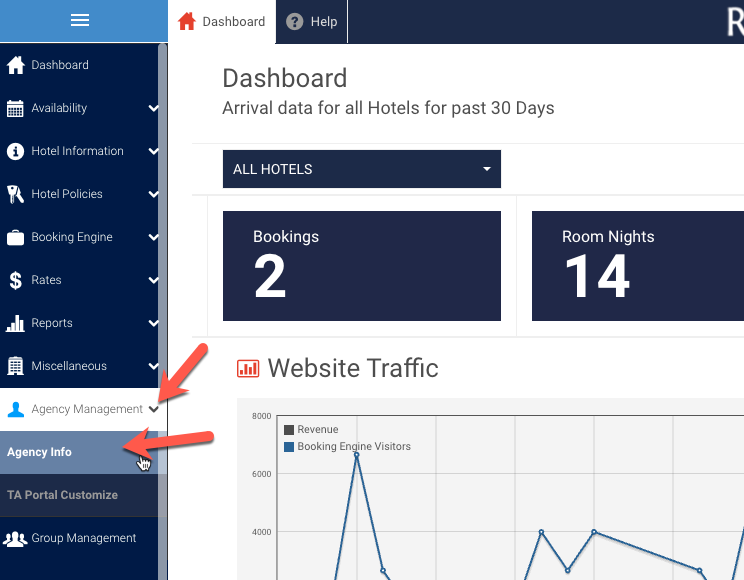Expand the Hotel Information chevron
744x580 pixels.
click(x=153, y=151)
